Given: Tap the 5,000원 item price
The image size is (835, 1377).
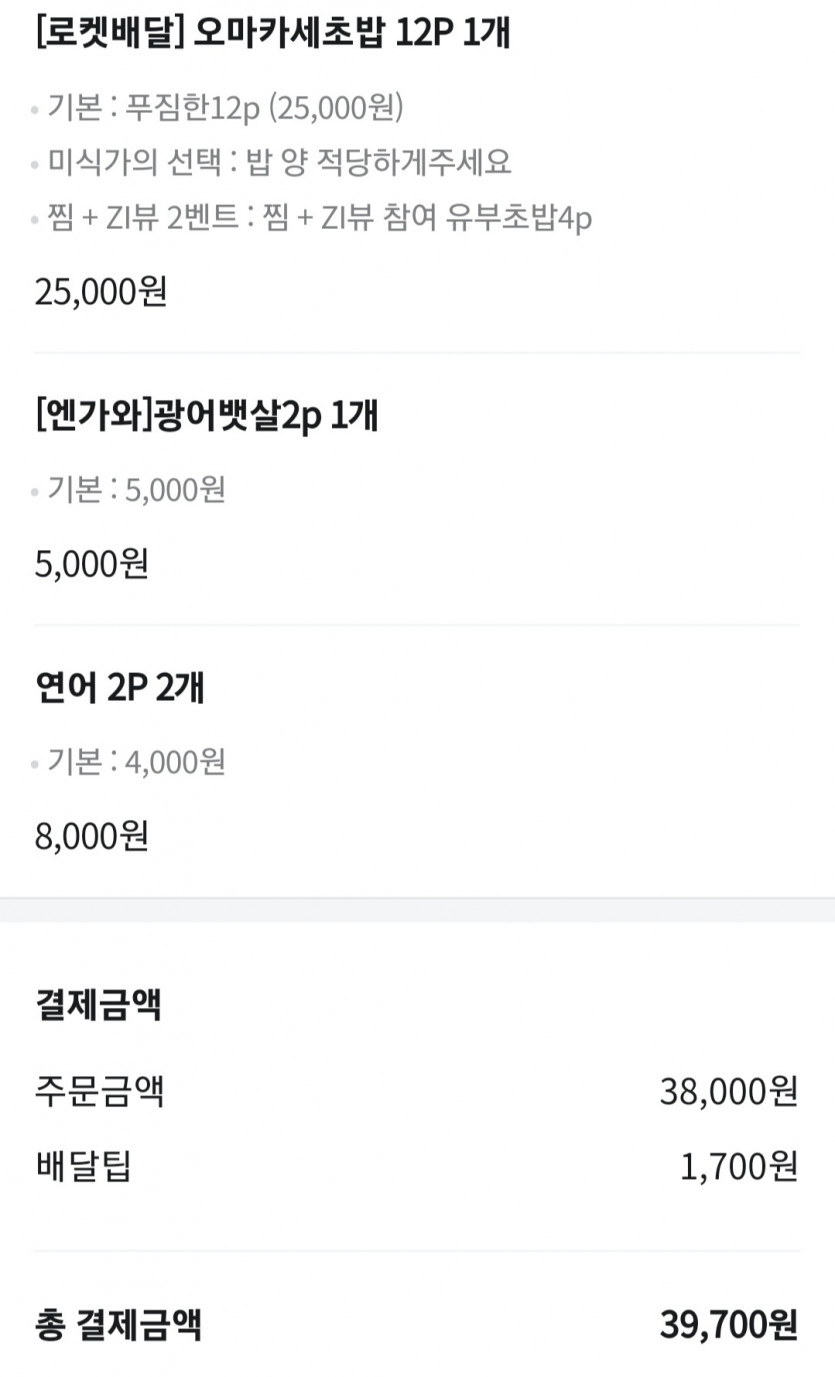Looking at the screenshot, I should (92, 564).
